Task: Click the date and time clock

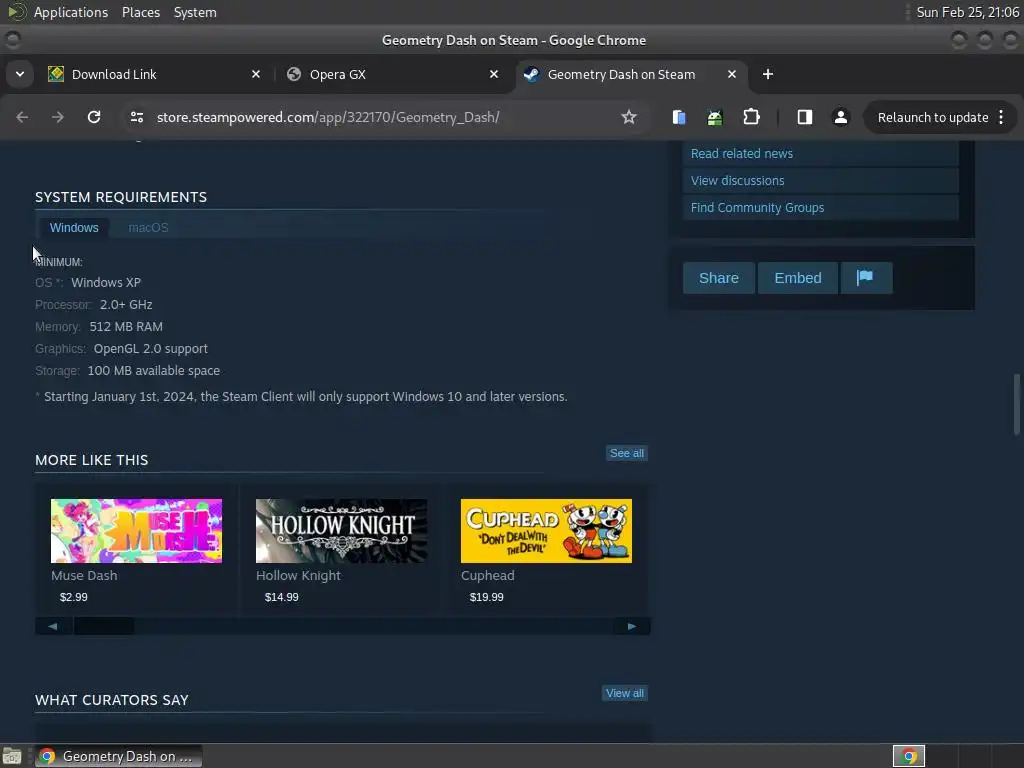Action: (x=967, y=12)
